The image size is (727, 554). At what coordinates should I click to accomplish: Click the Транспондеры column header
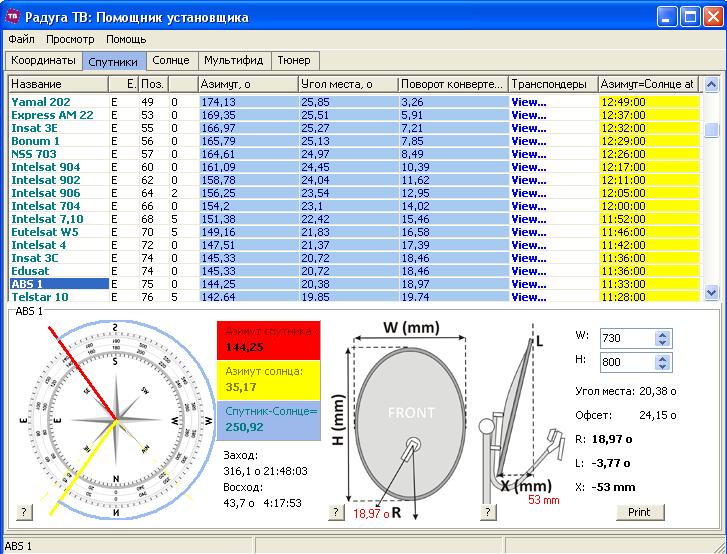[553, 84]
